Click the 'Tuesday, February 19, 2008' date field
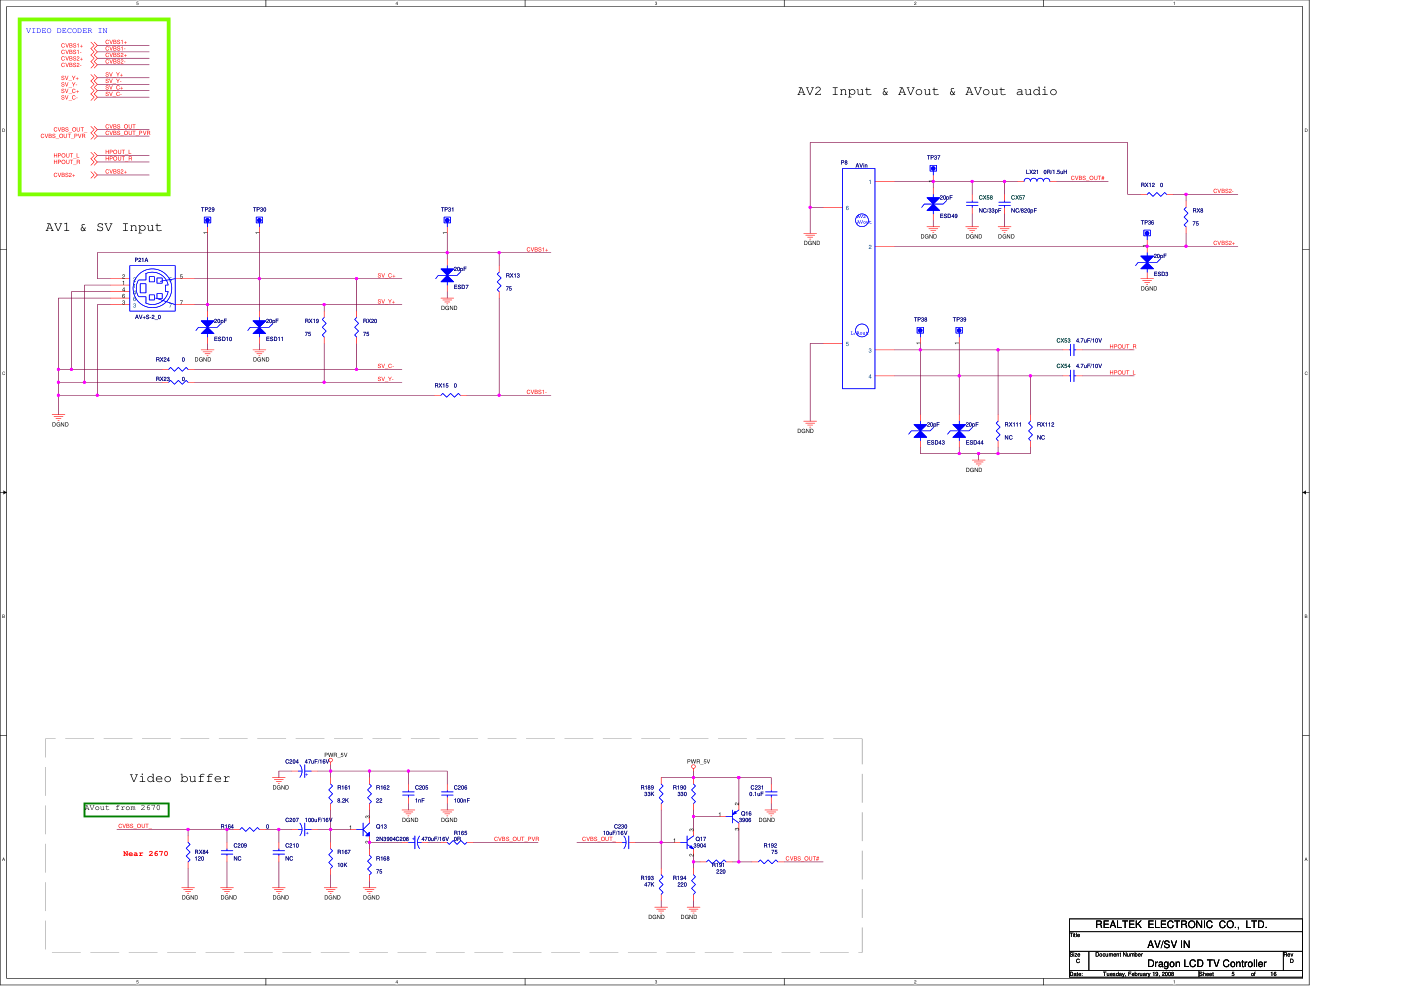This screenshot has width=1404, height=992. click(x=1138, y=974)
